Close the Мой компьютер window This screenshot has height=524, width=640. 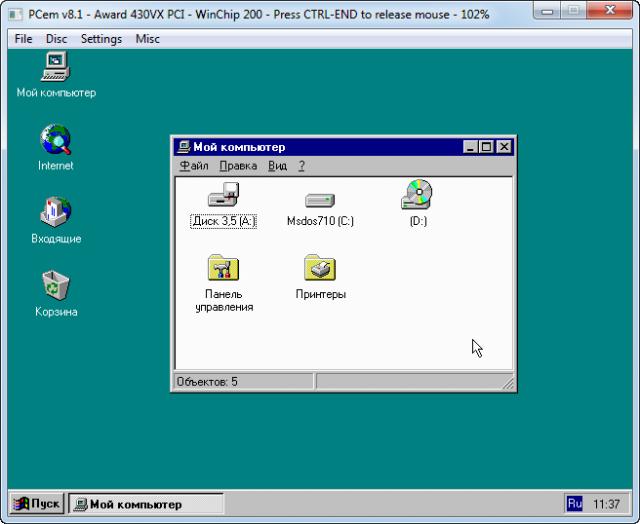tap(504, 147)
